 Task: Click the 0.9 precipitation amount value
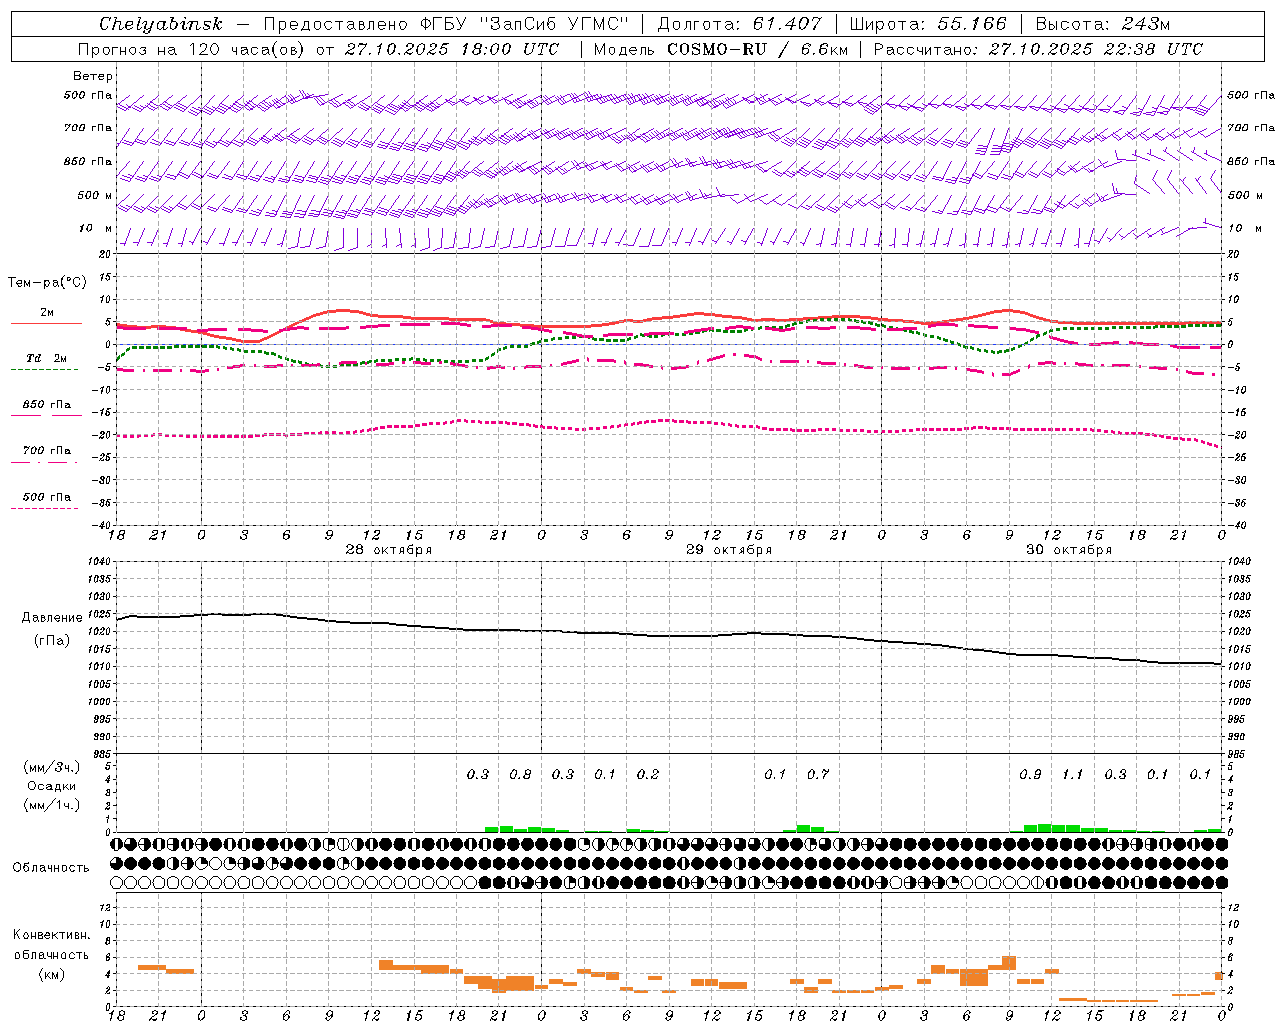point(1030,775)
